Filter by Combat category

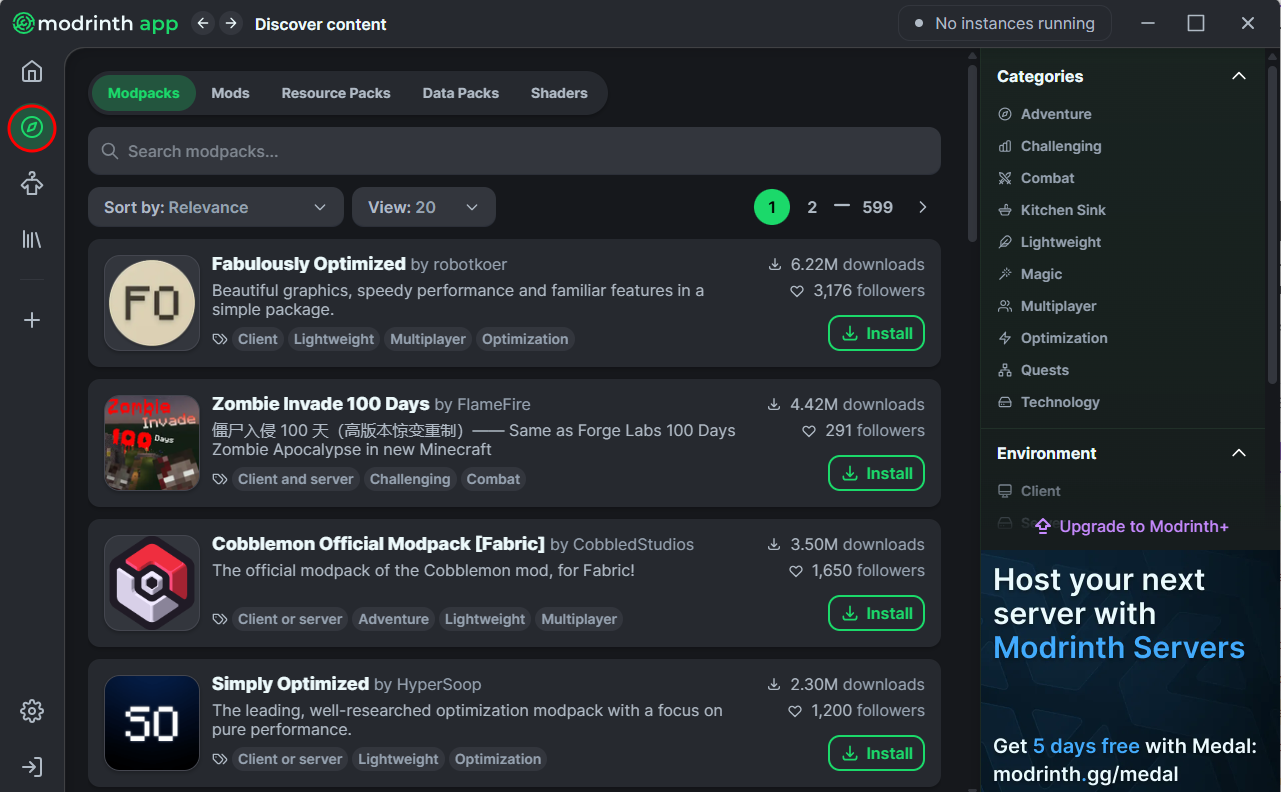click(x=1036, y=178)
